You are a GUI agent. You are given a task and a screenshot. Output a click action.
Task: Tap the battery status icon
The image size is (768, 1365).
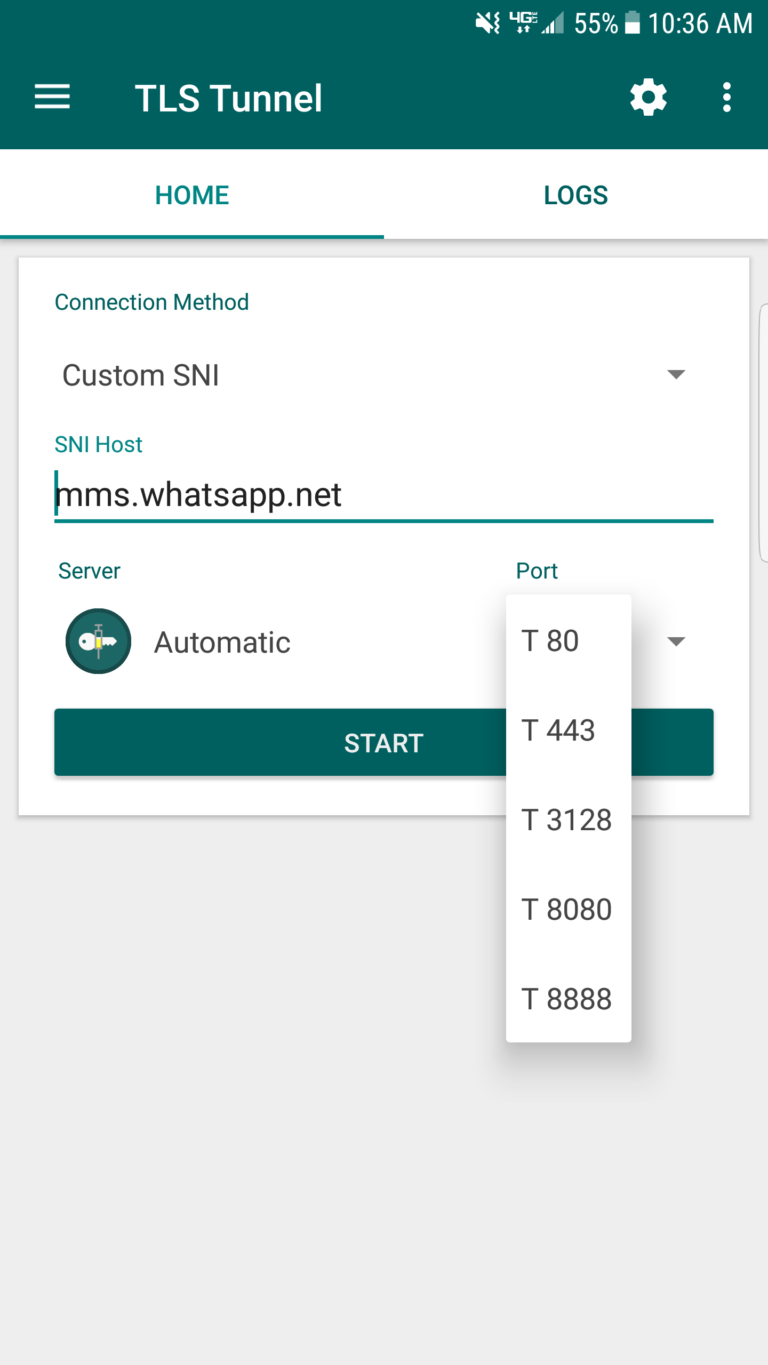[632, 23]
